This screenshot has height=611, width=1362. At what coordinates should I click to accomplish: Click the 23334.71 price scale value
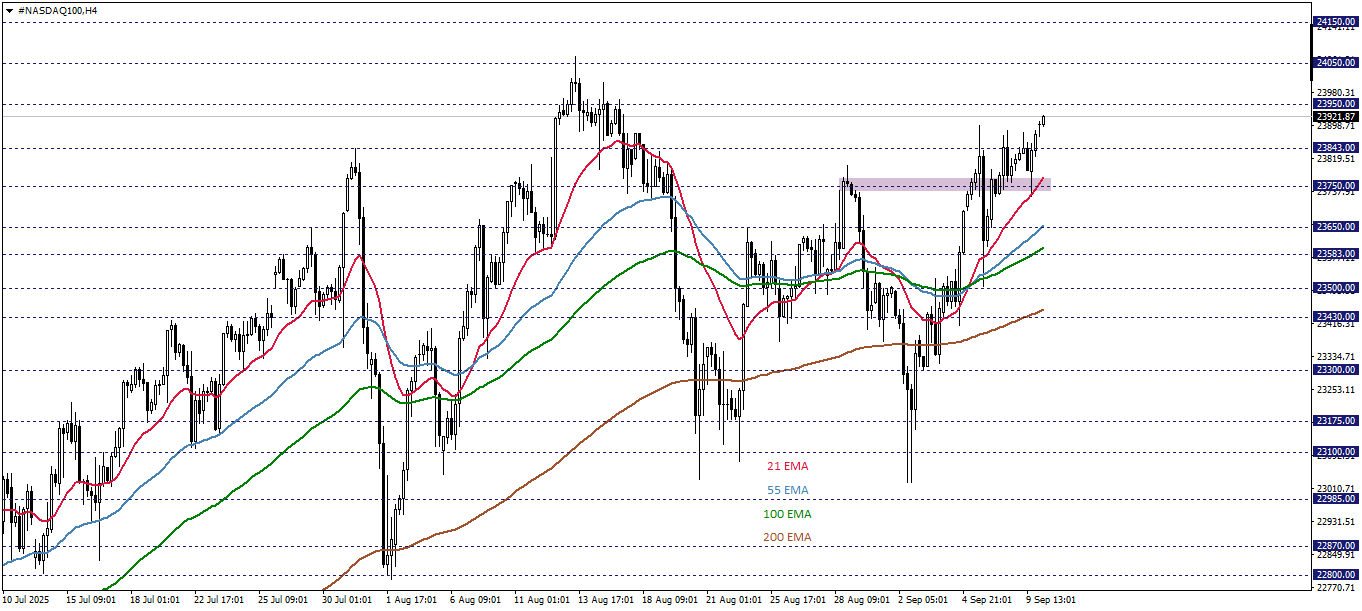click(x=1337, y=357)
